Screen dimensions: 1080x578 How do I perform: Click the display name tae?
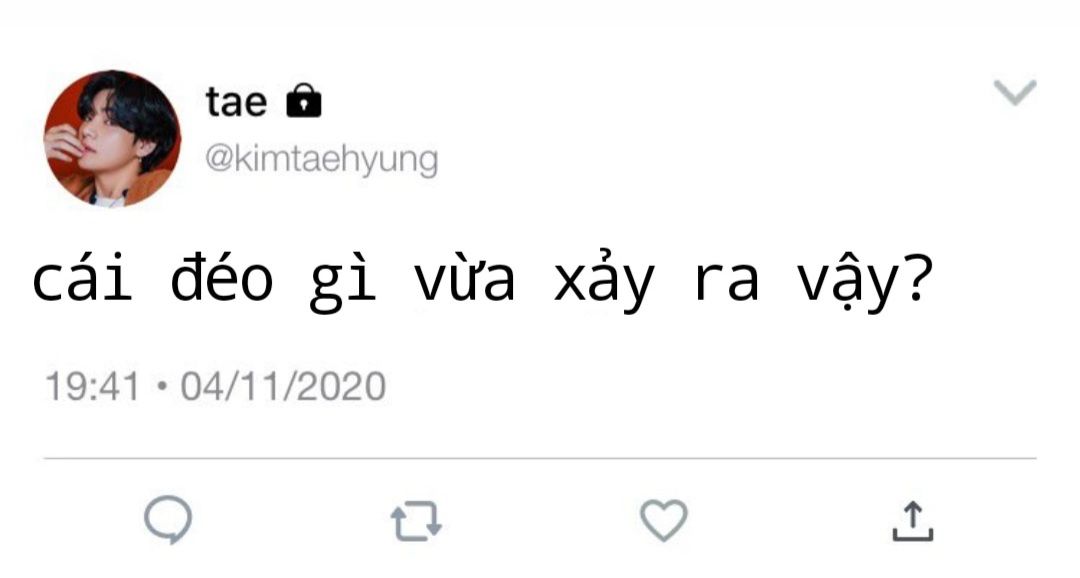point(236,102)
